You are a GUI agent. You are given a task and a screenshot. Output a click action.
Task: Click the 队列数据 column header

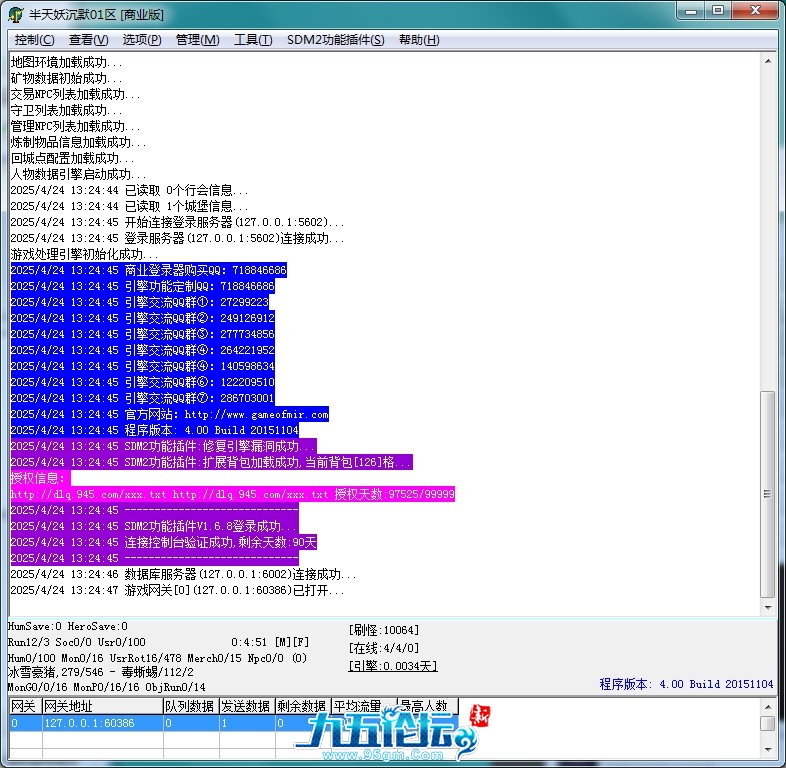191,706
